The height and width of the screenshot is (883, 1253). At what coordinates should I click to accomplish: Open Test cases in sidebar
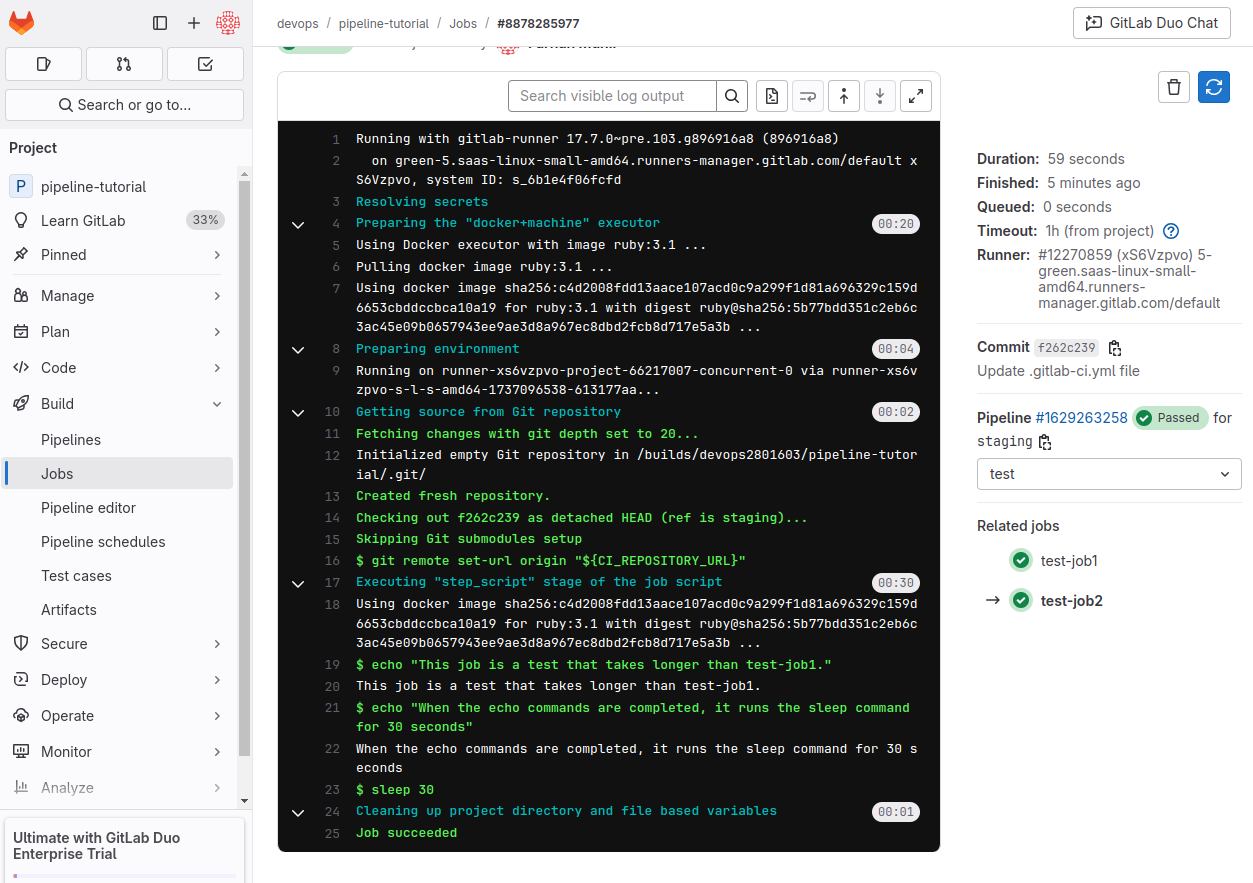(x=119, y=576)
